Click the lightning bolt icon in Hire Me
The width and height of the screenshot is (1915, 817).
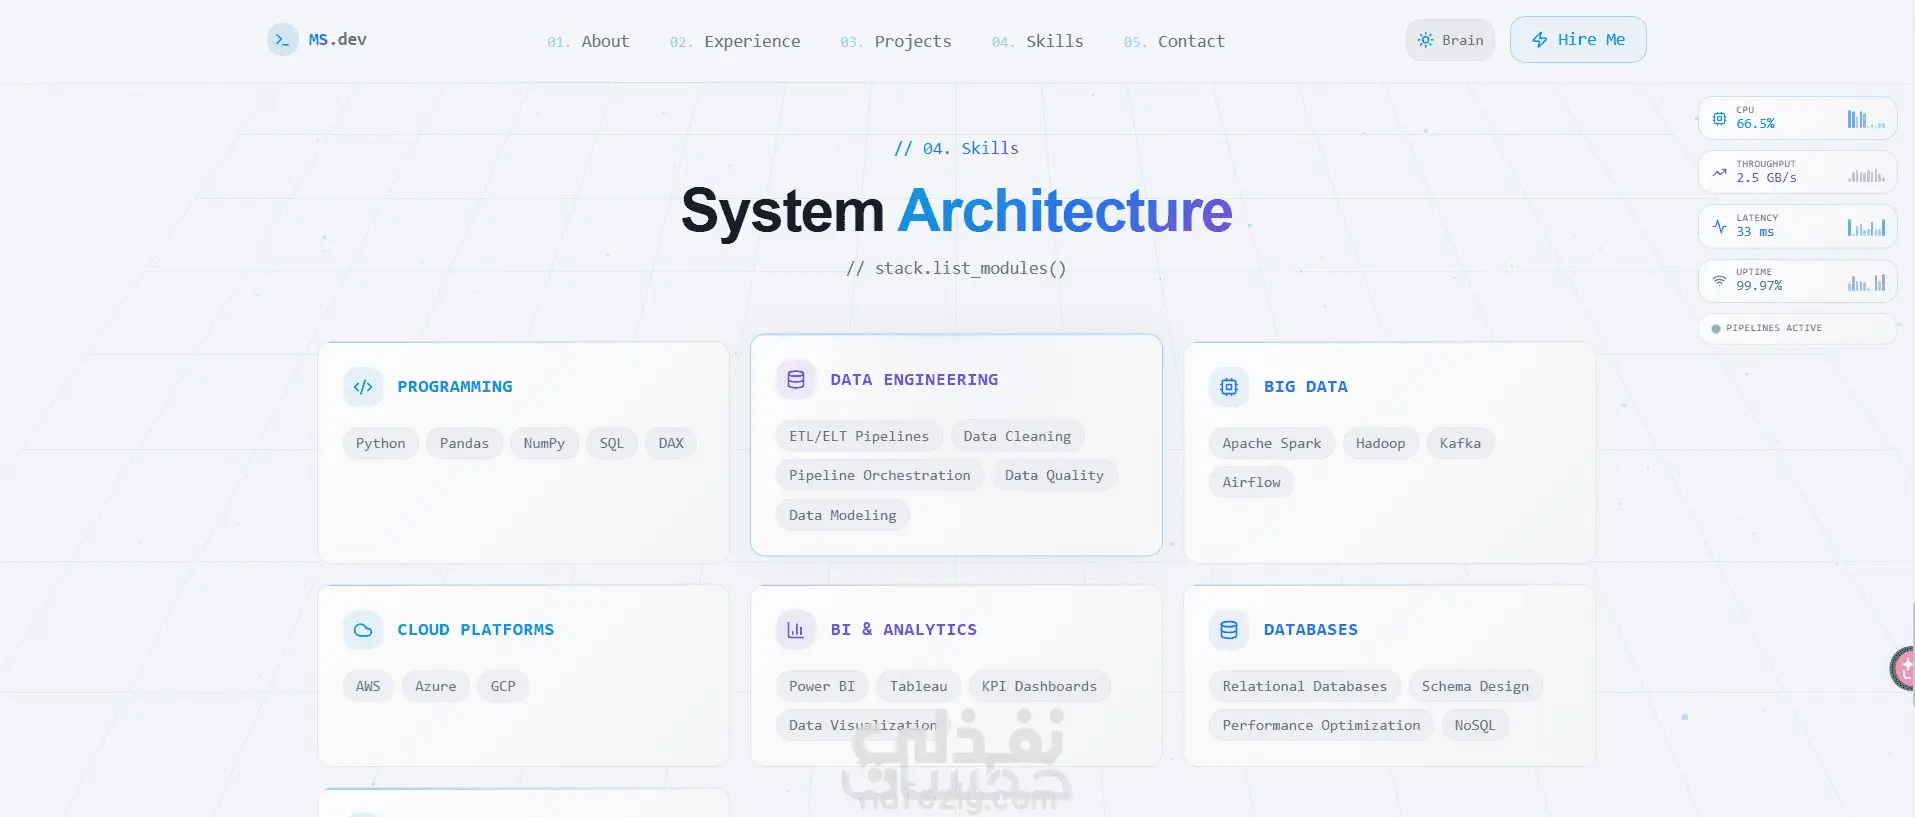tap(1540, 40)
